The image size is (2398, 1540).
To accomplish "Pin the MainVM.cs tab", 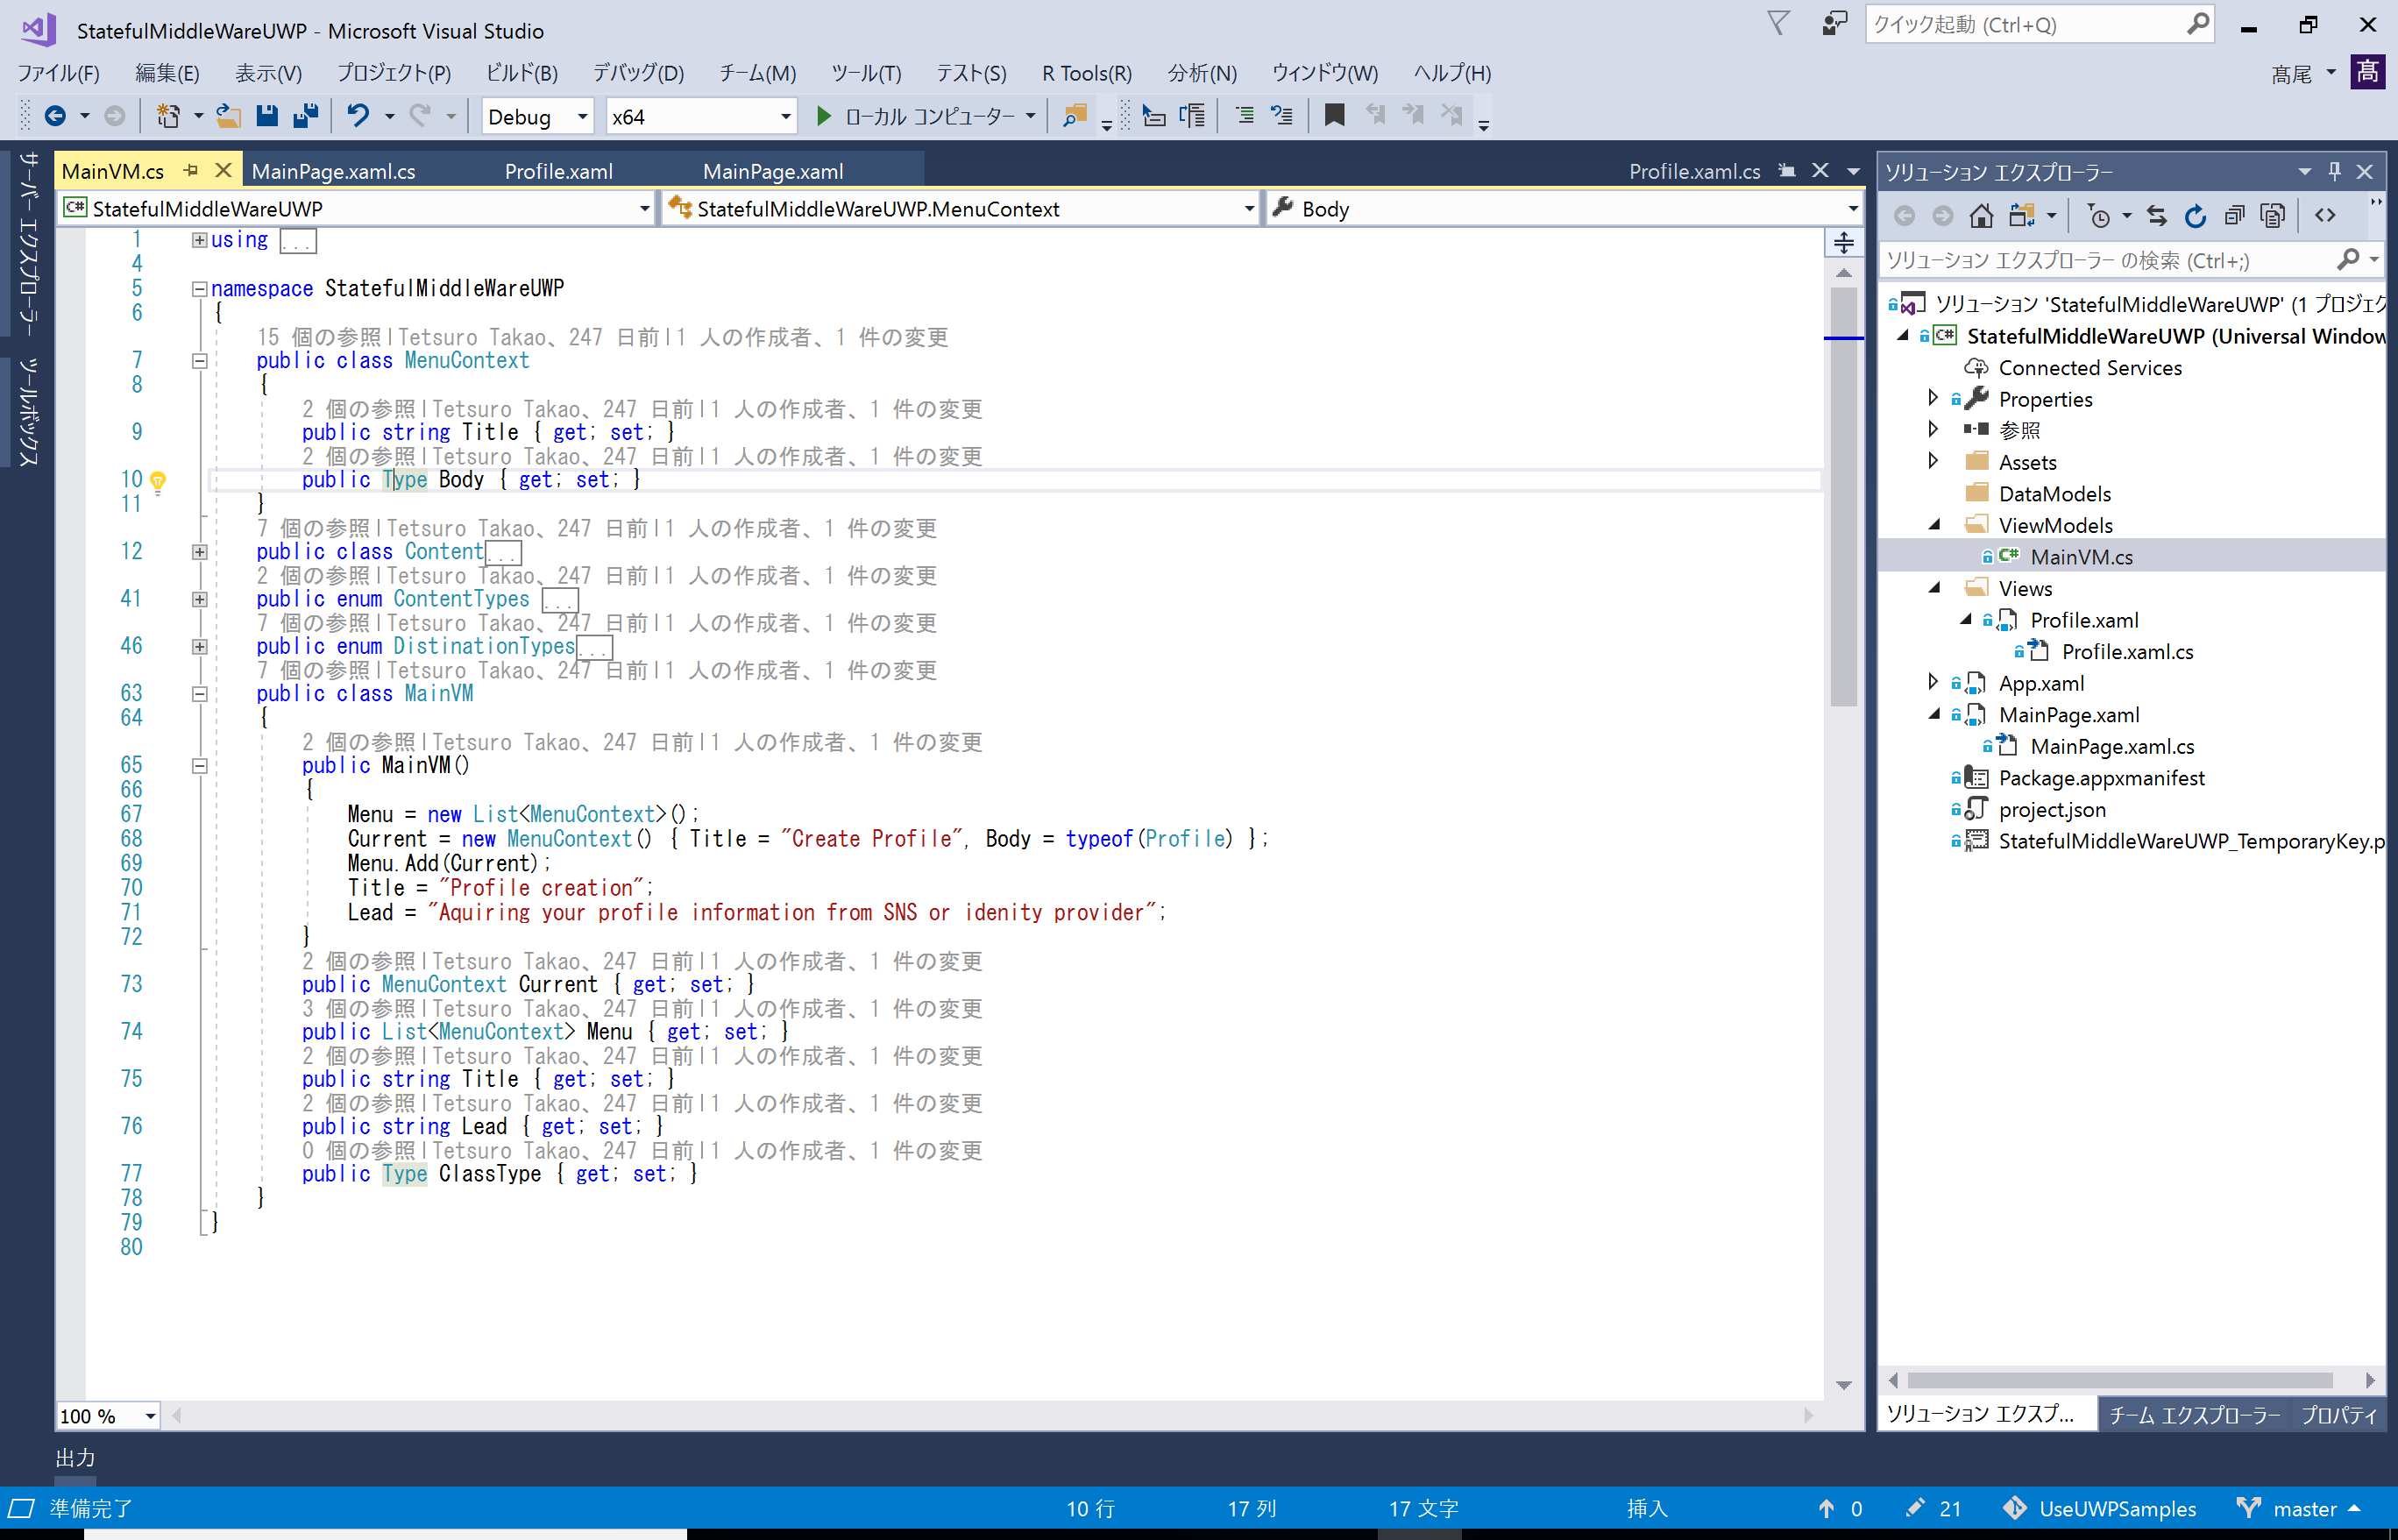I will pyautogui.click(x=190, y=171).
